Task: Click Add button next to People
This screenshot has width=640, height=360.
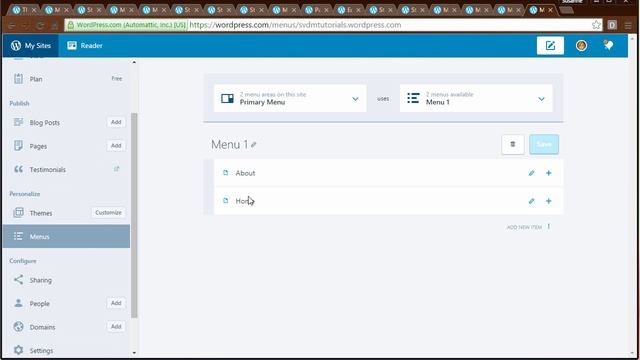Action: pyautogui.click(x=116, y=303)
